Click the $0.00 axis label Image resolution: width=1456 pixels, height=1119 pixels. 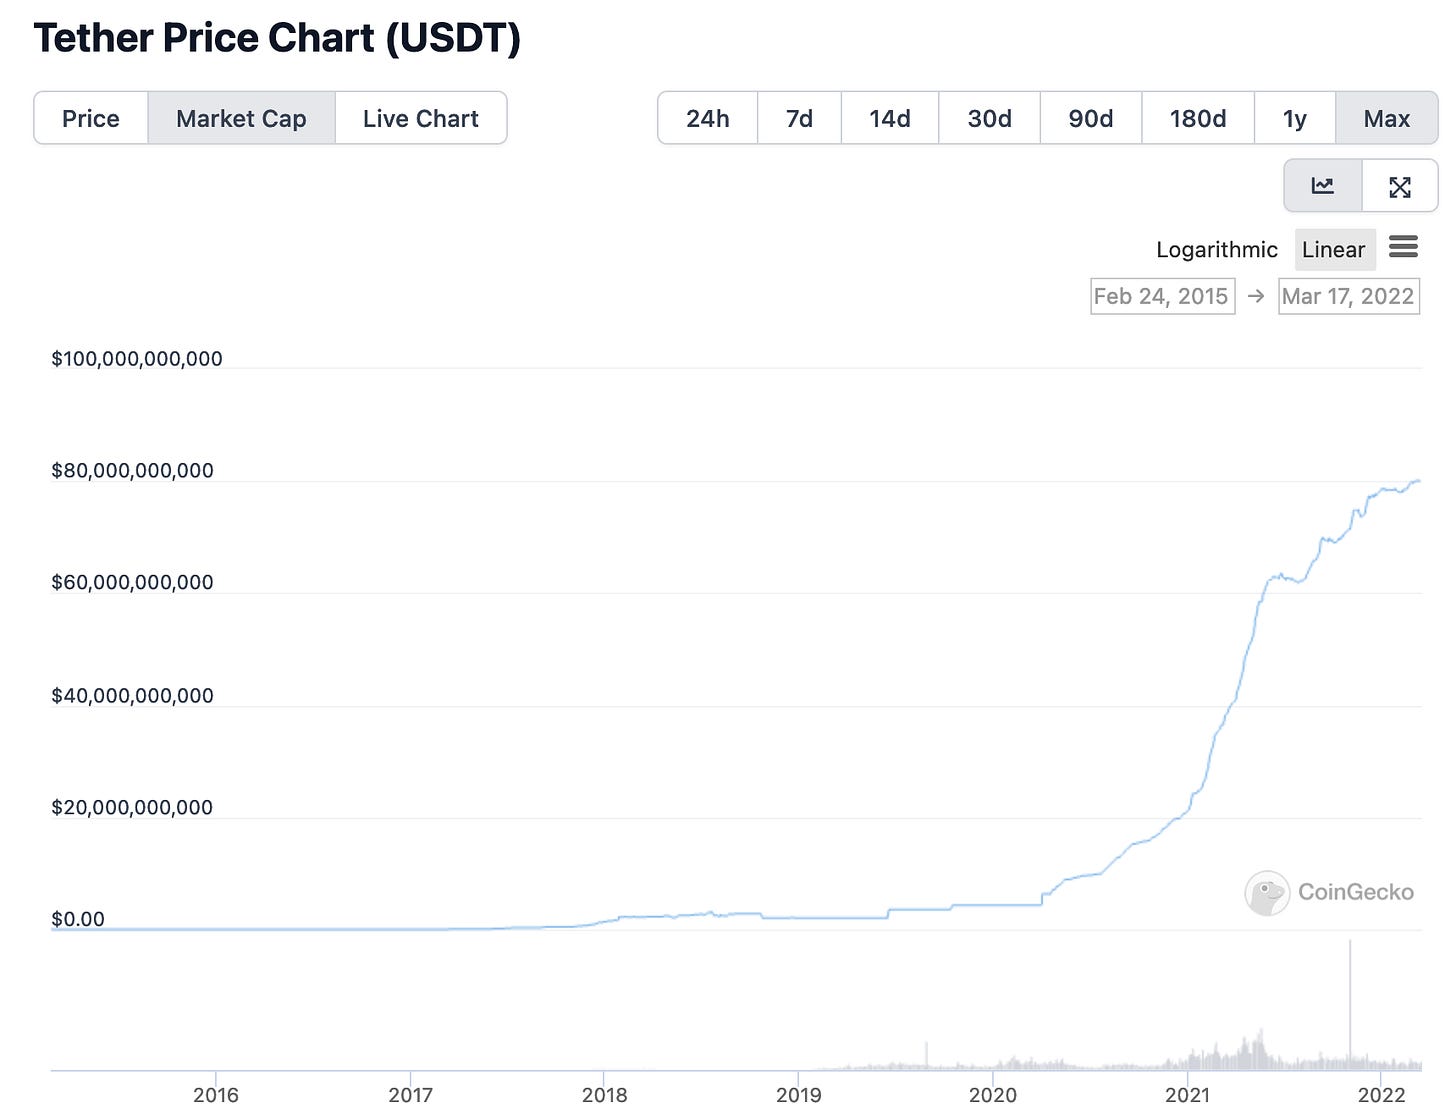pyautogui.click(x=78, y=920)
